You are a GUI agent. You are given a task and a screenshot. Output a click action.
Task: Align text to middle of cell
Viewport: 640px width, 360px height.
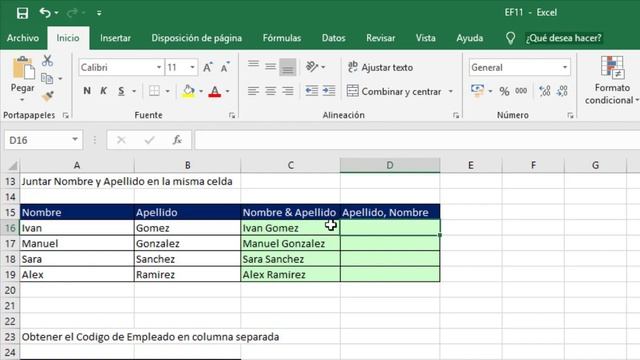point(270,66)
